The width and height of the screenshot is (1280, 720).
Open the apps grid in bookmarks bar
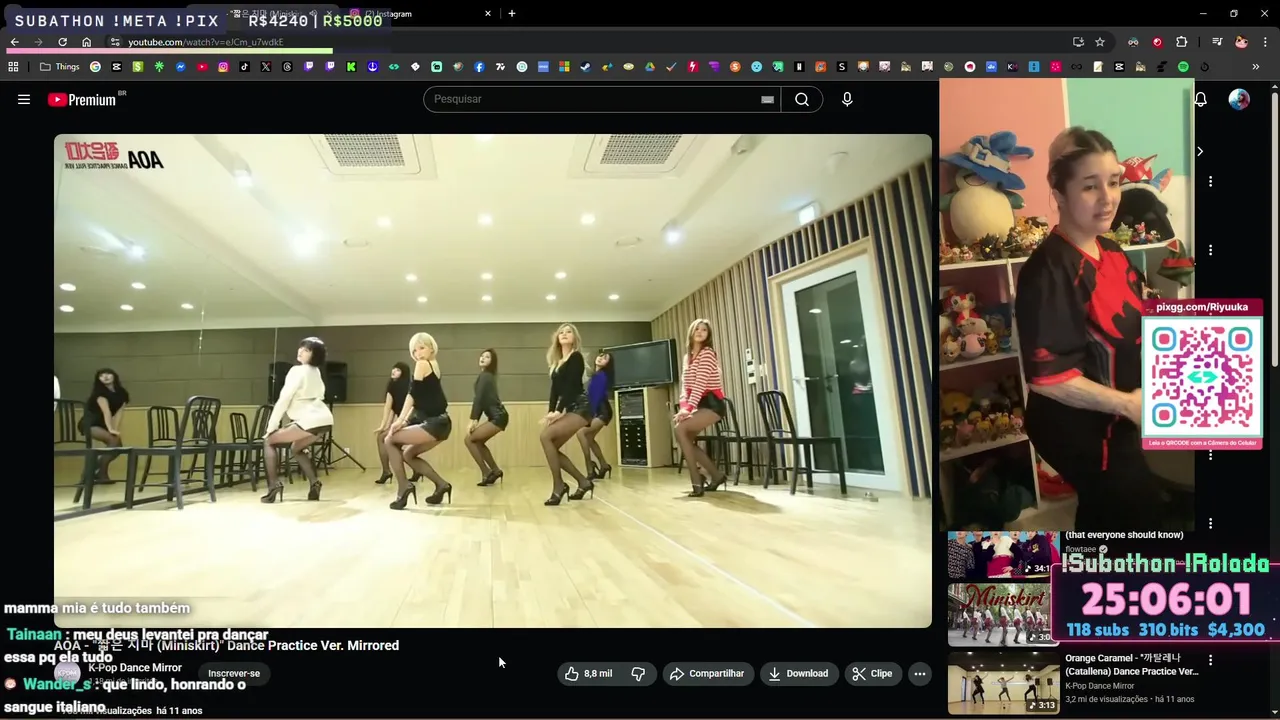[x=13, y=67]
